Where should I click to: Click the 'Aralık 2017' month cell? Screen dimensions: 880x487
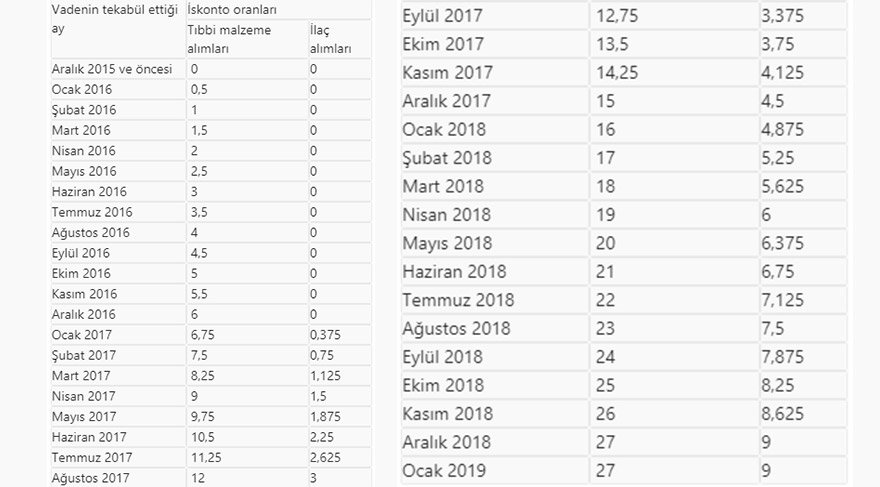pos(446,101)
